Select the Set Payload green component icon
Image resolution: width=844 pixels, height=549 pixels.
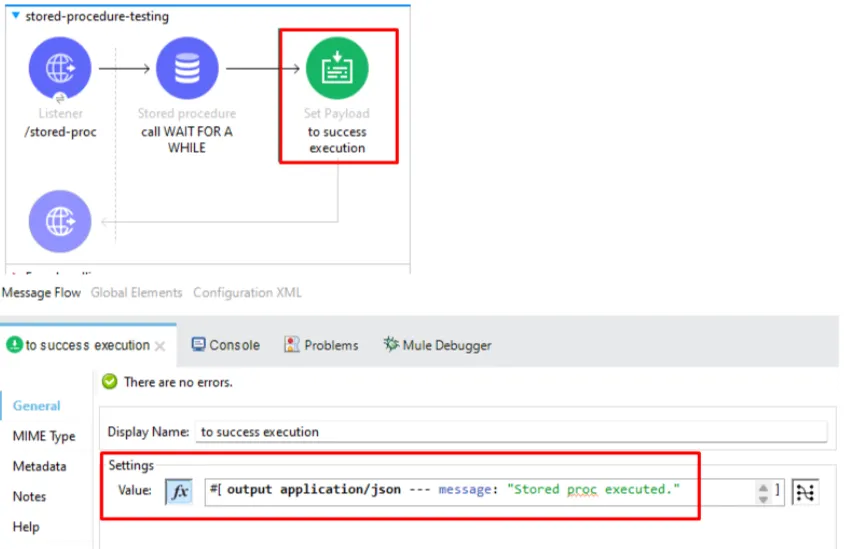click(x=337, y=68)
